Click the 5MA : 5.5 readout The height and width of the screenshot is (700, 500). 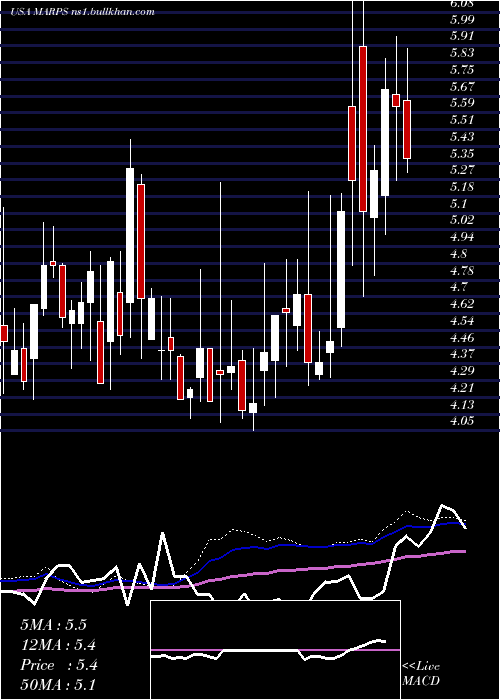tap(54, 625)
